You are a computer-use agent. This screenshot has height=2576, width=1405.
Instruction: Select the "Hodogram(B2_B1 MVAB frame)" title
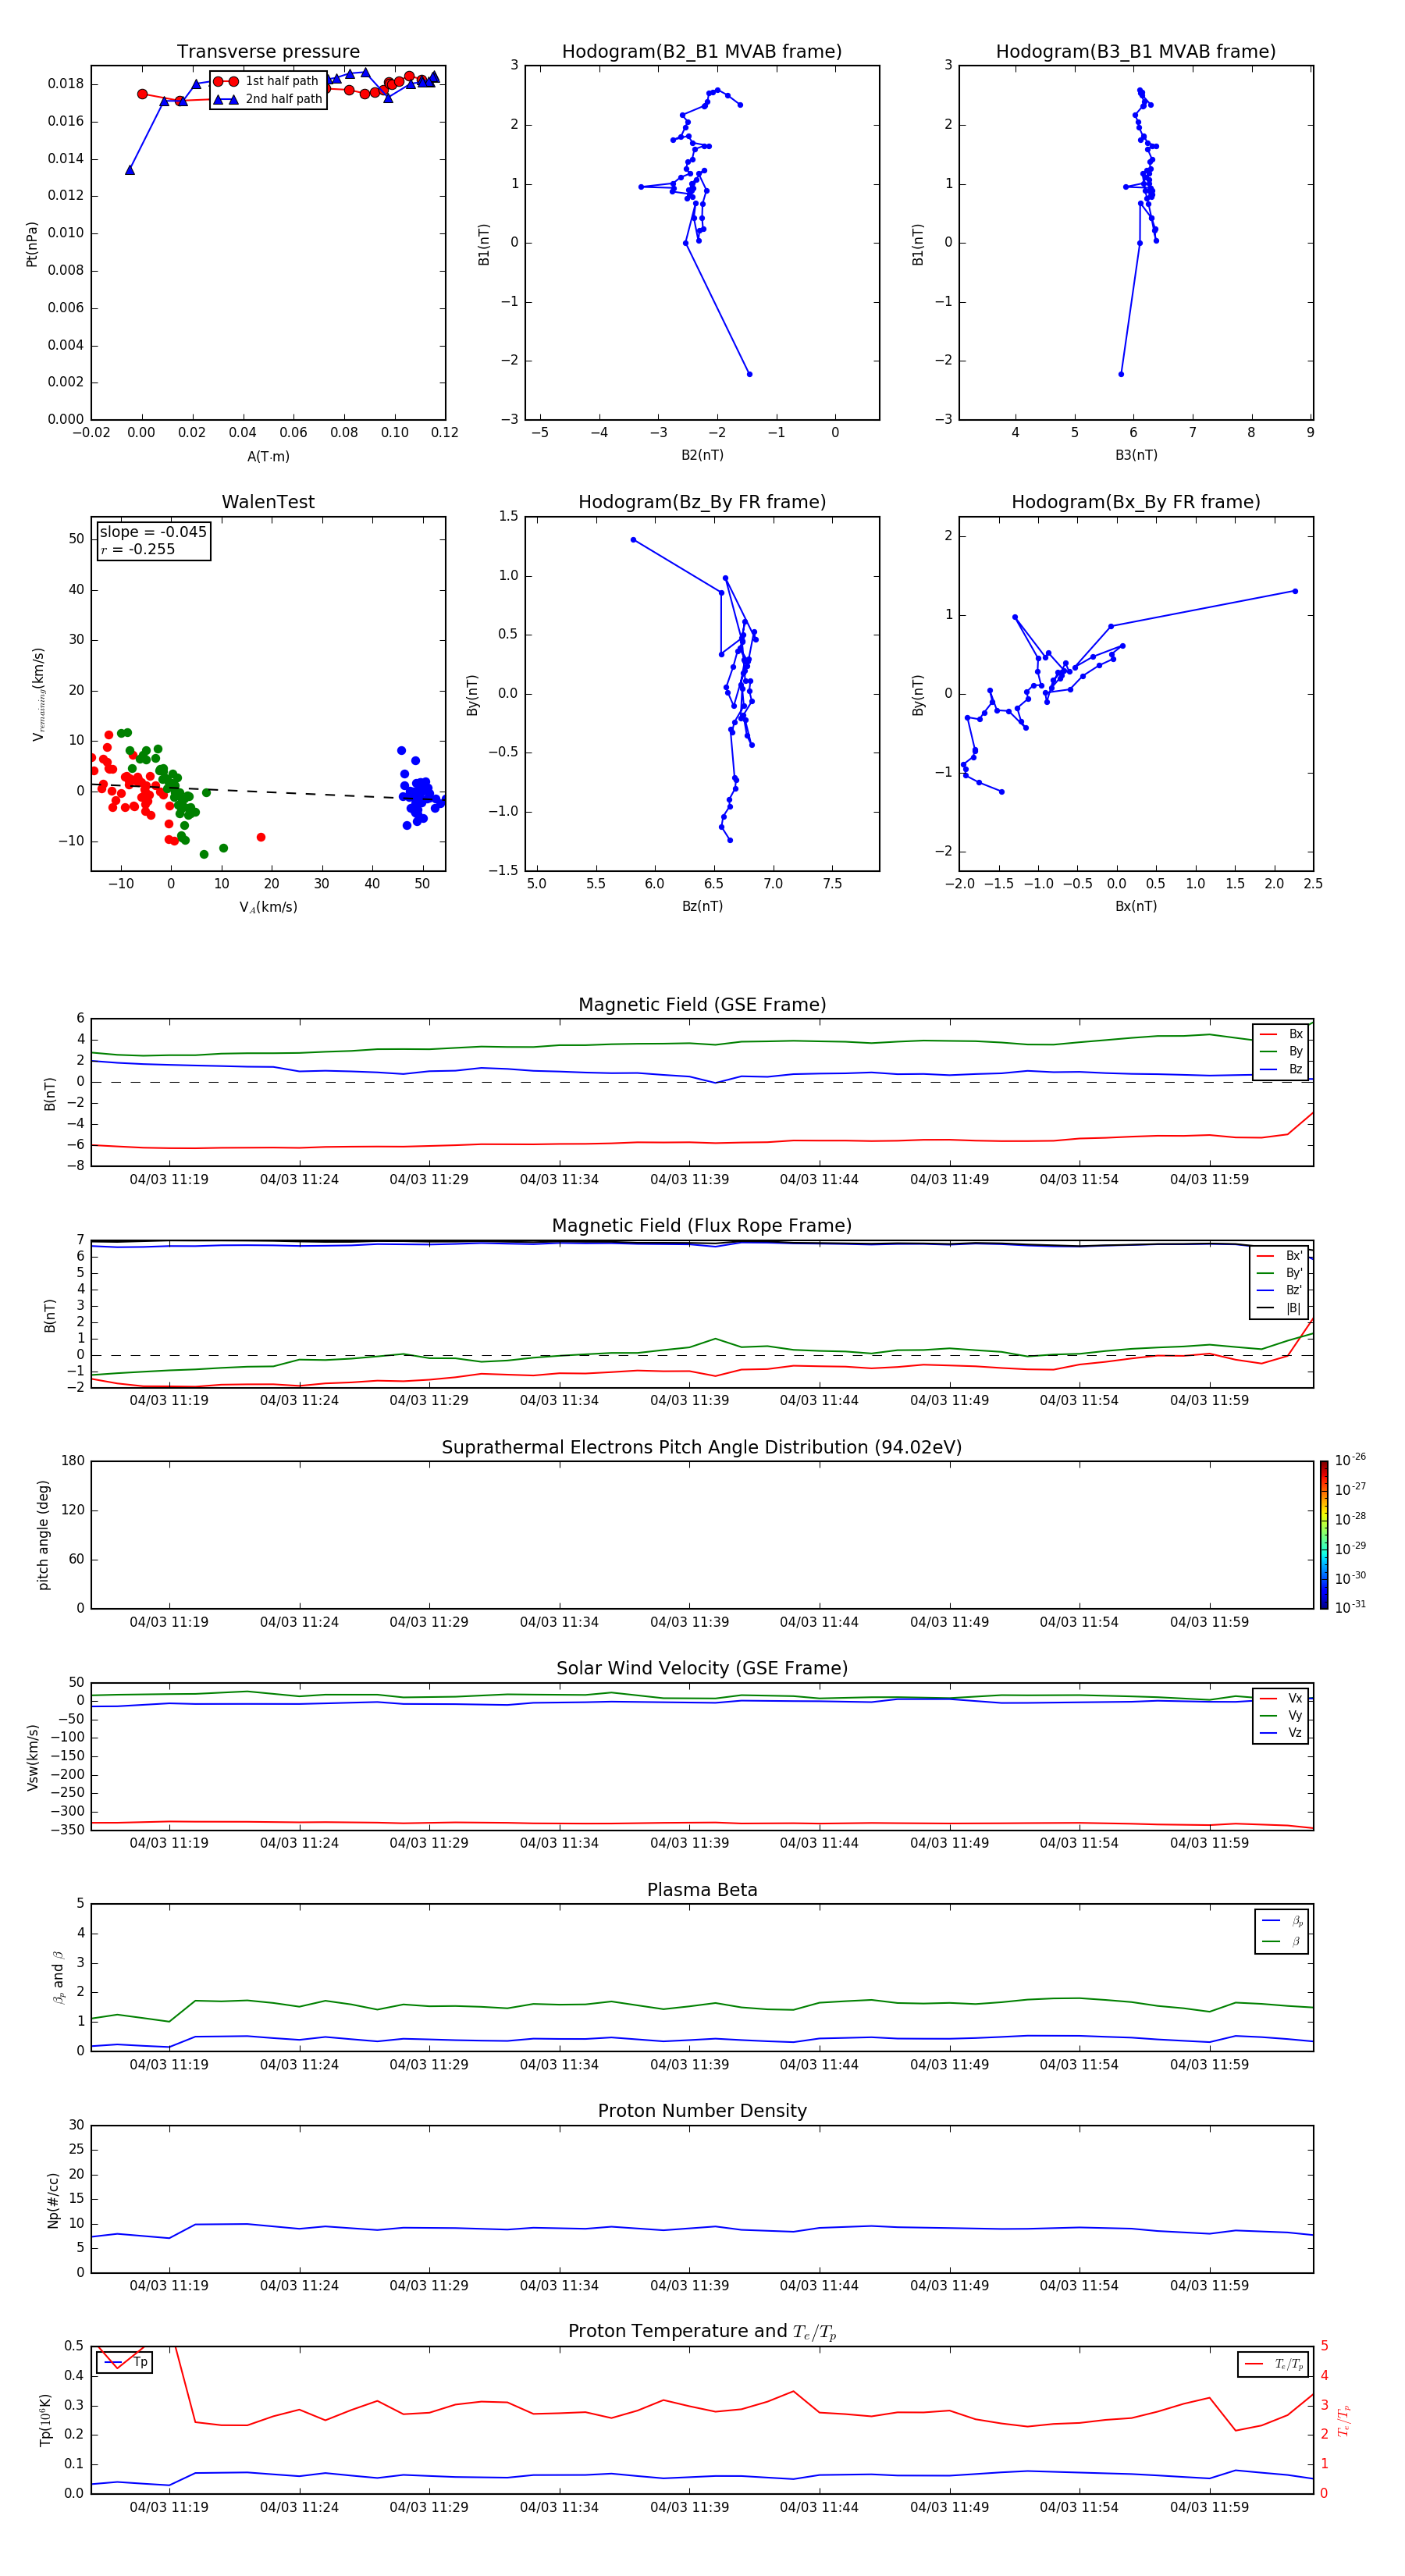[702, 52]
